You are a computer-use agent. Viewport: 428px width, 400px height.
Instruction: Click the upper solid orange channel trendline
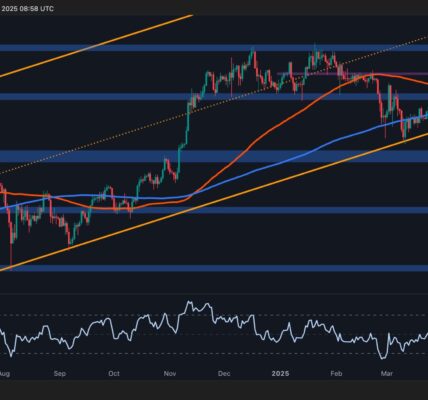(x=97, y=46)
